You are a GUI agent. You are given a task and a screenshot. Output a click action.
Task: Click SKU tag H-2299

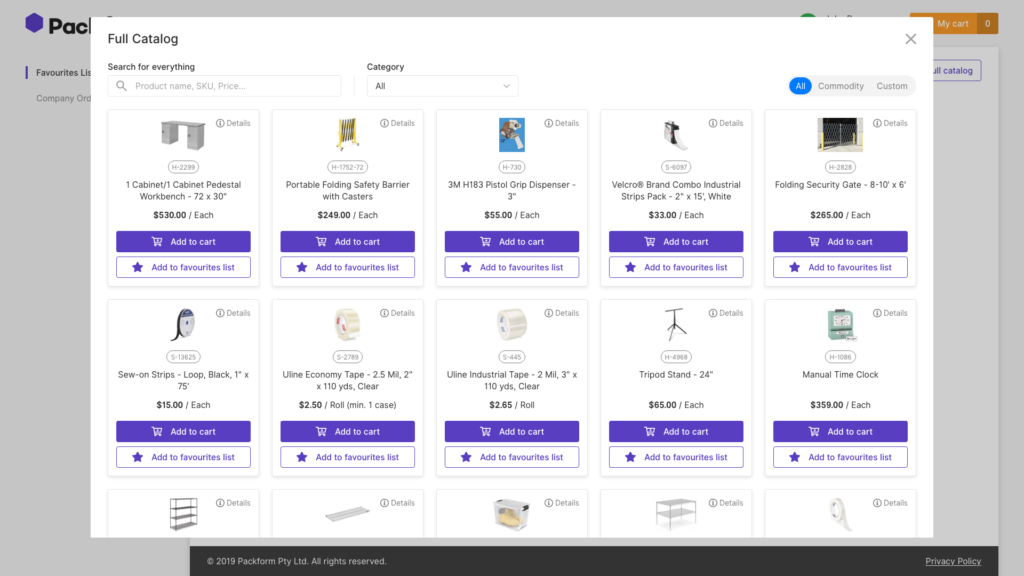pos(183,167)
